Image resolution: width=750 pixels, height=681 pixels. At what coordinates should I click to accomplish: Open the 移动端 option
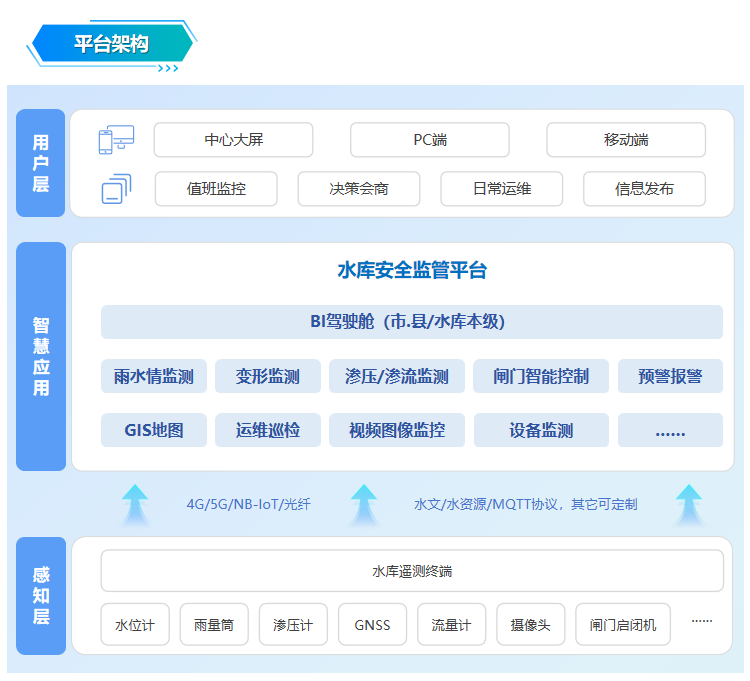click(x=626, y=140)
